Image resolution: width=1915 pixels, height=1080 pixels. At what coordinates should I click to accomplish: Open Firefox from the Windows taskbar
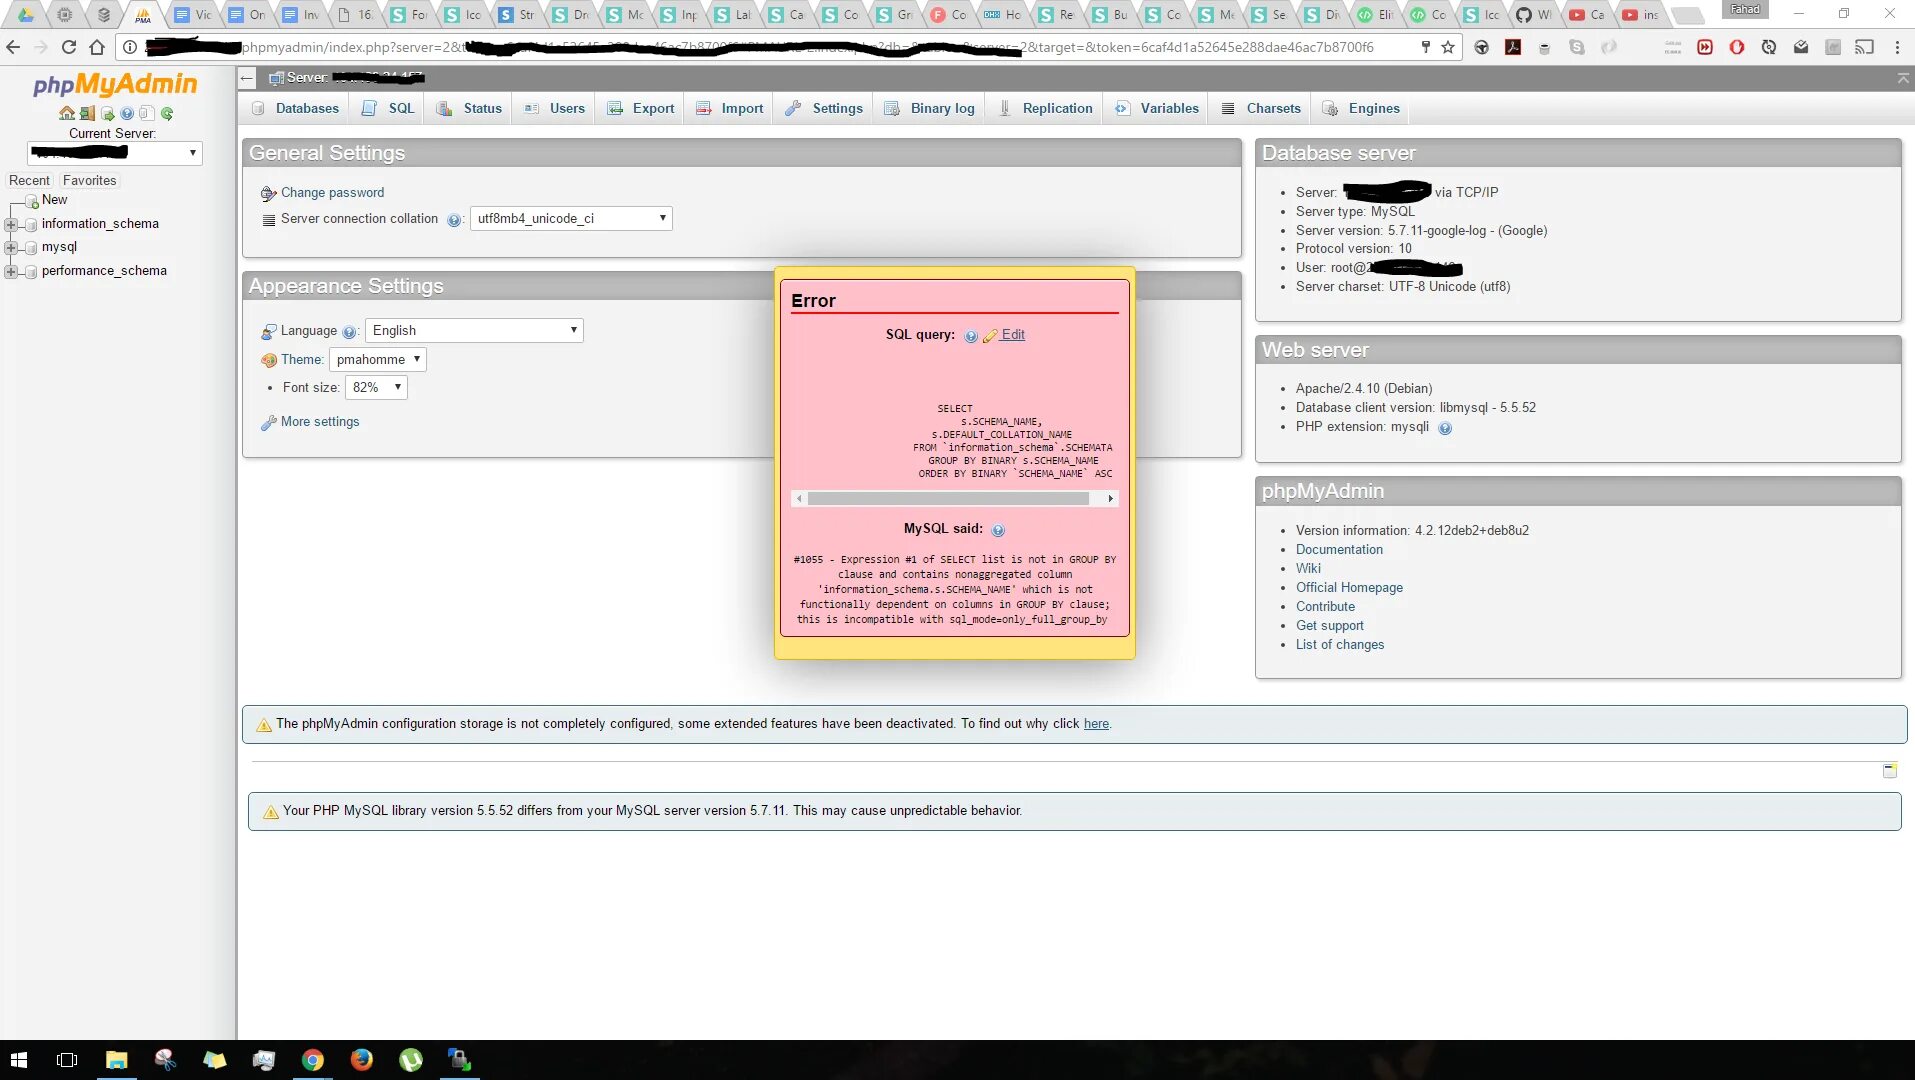tap(362, 1060)
